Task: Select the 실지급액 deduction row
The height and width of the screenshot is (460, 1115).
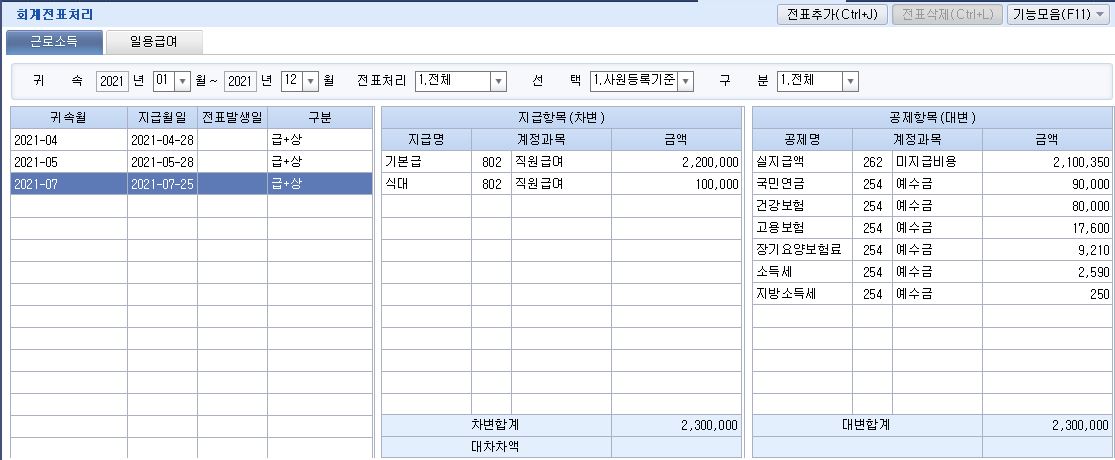Action: tap(932, 162)
